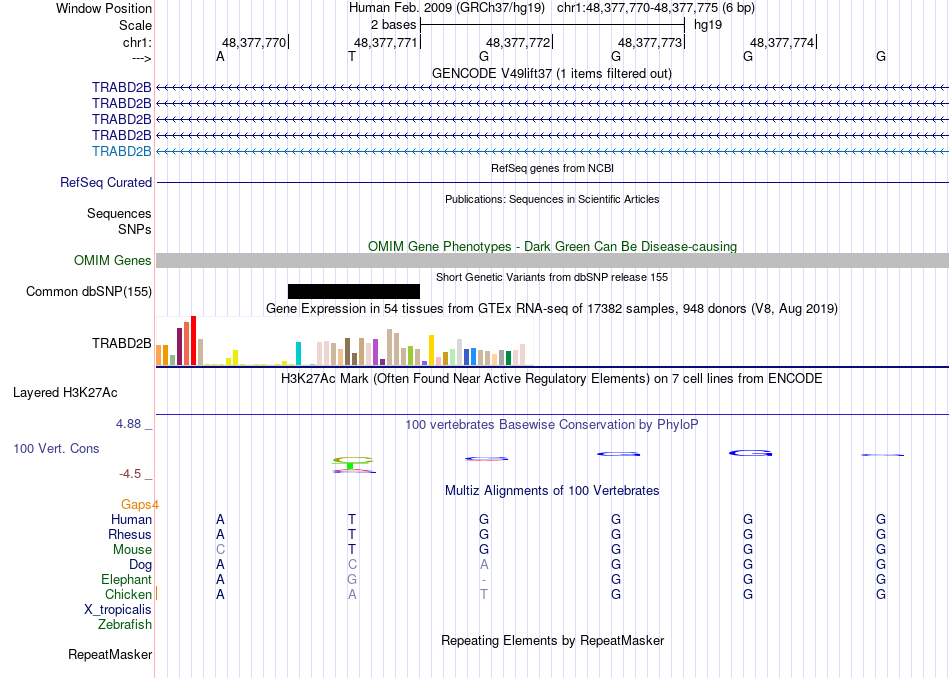Click the Sequences track label
Screen dimensions: 950x678
(119, 213)
